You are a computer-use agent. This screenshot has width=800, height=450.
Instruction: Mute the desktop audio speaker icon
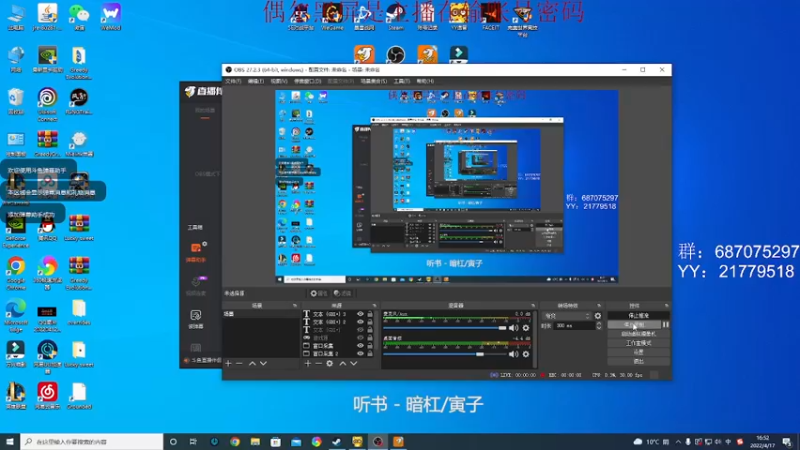point(513,354)
